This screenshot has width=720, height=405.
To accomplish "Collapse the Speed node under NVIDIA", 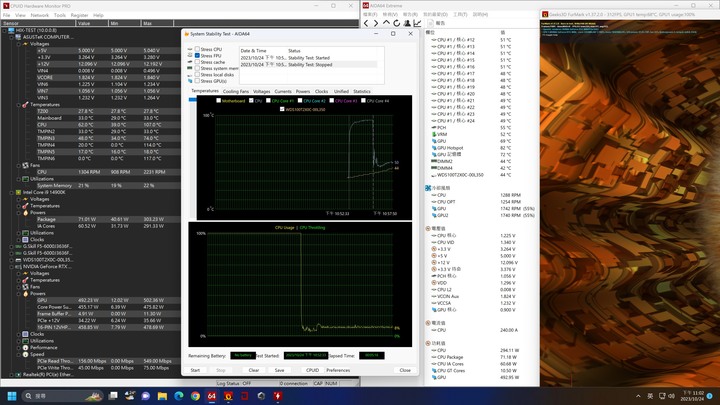I will click(18, 354).
